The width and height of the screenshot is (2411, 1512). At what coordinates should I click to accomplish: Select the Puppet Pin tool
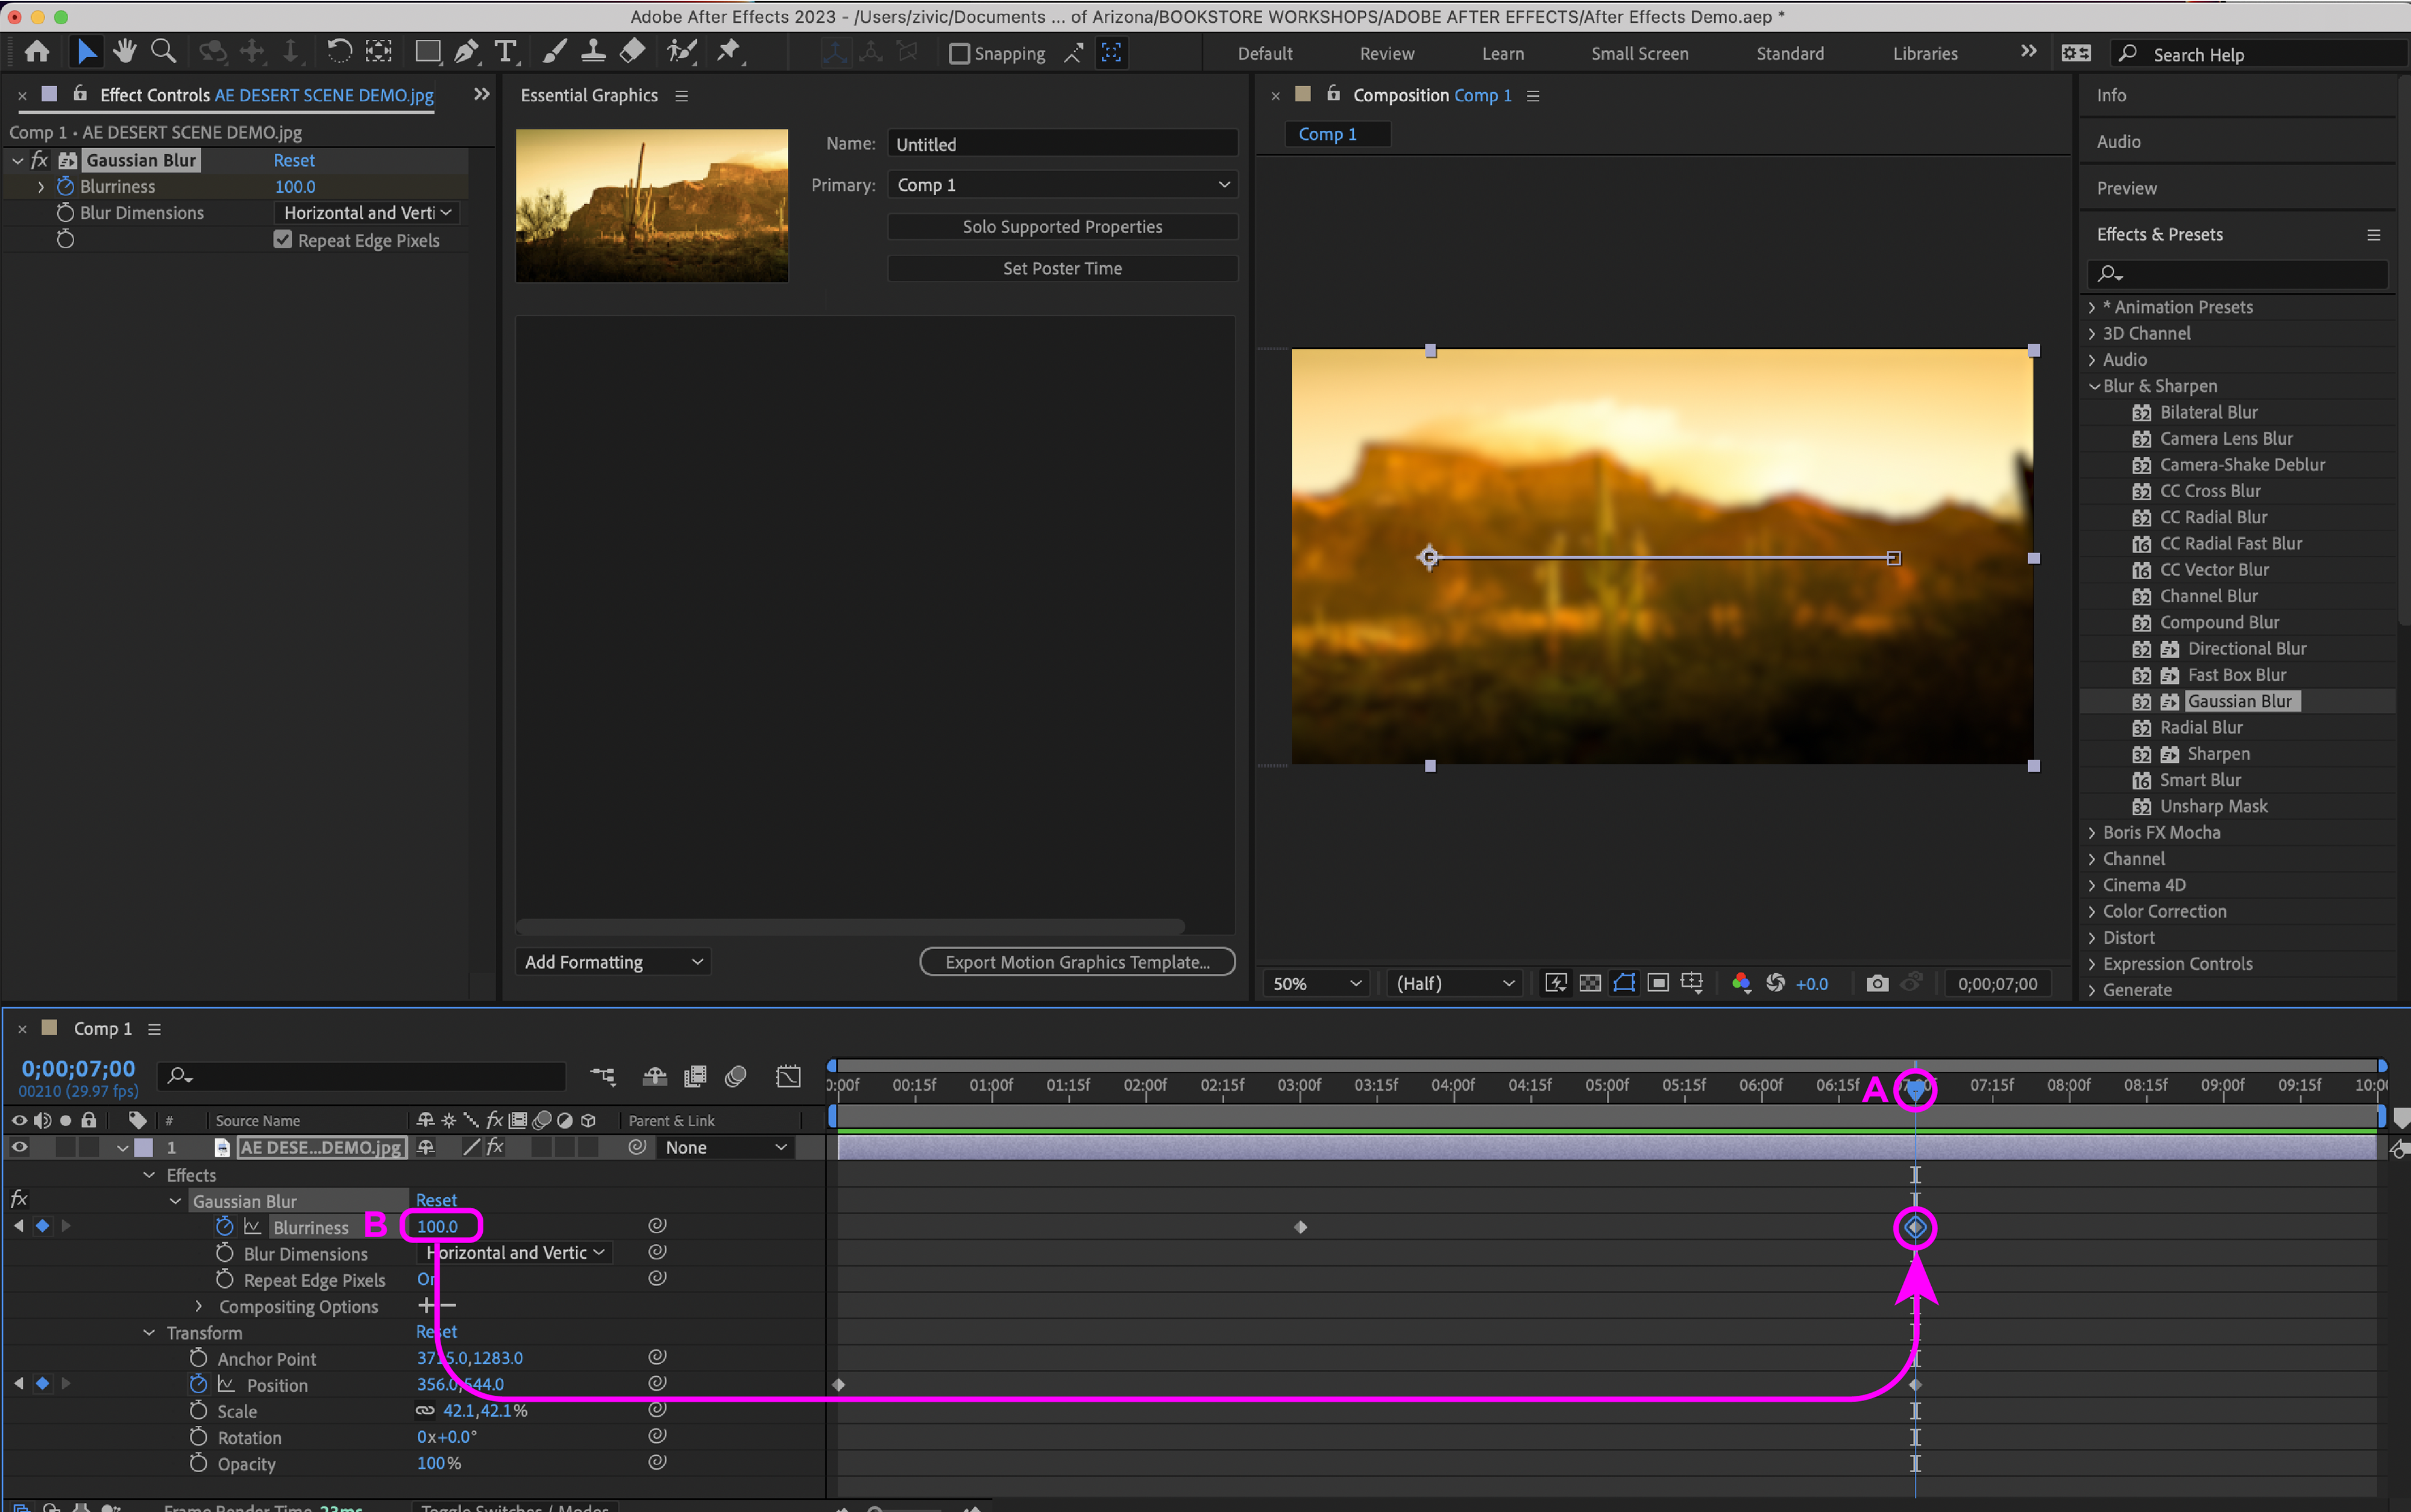point(729,51)
